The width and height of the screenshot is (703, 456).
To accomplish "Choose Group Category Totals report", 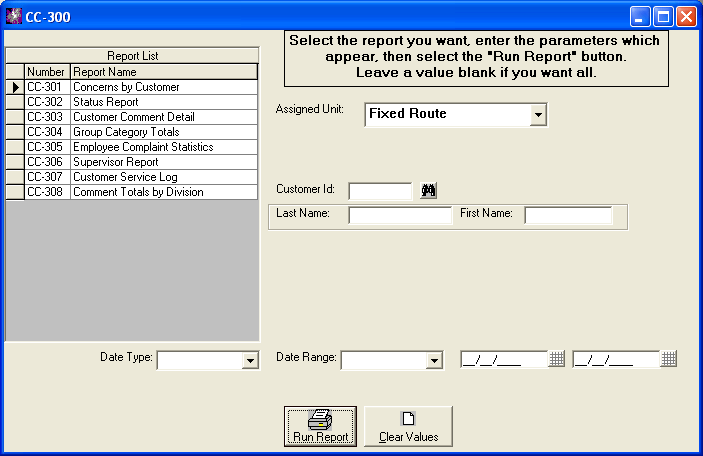I will [125, 132].
